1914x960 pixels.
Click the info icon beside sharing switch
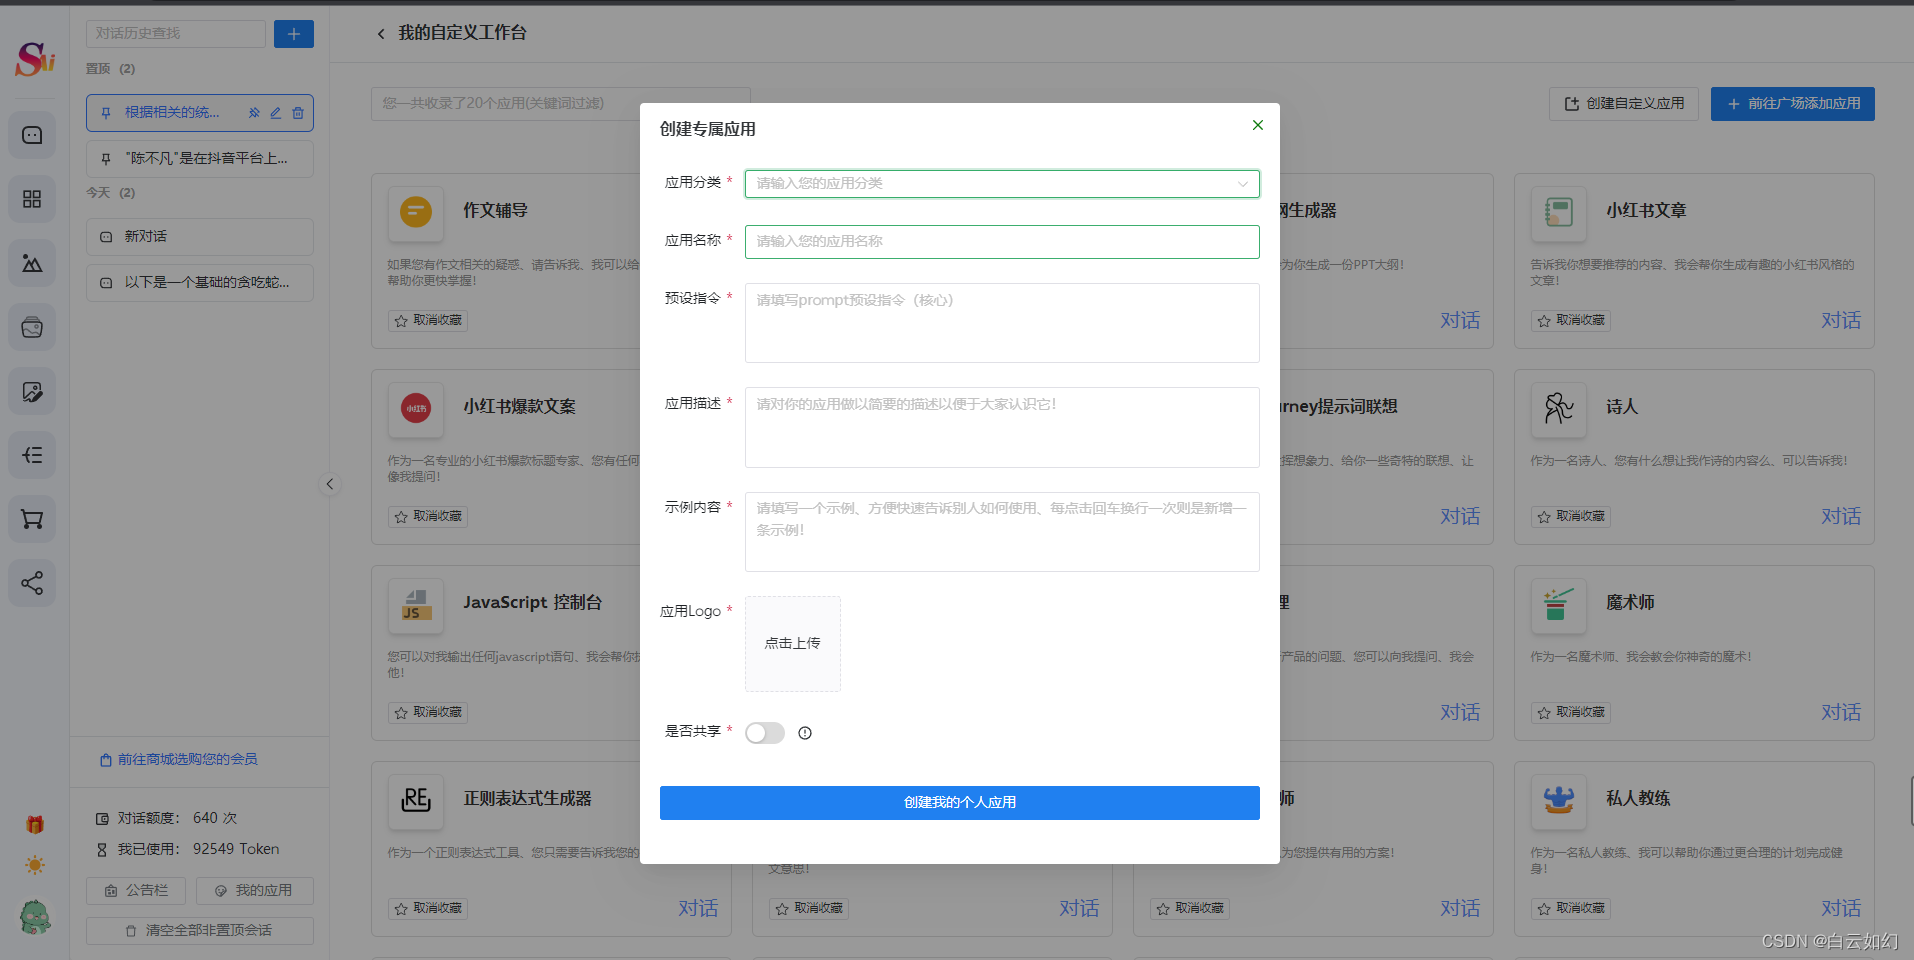(805, 733)
